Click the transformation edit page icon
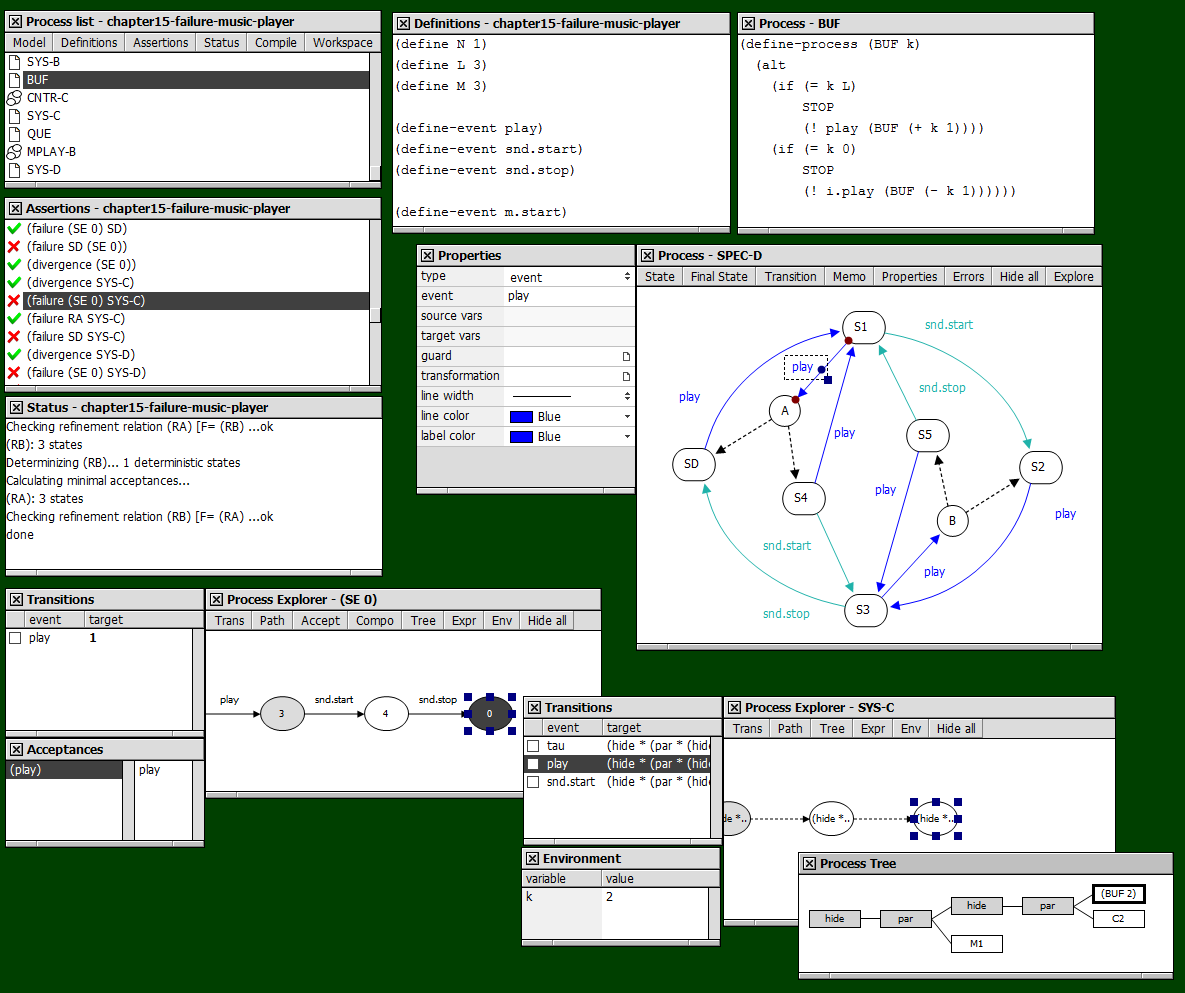This screenshot has height=993, width=1185. pyautogui.click(x=626, y=376)
